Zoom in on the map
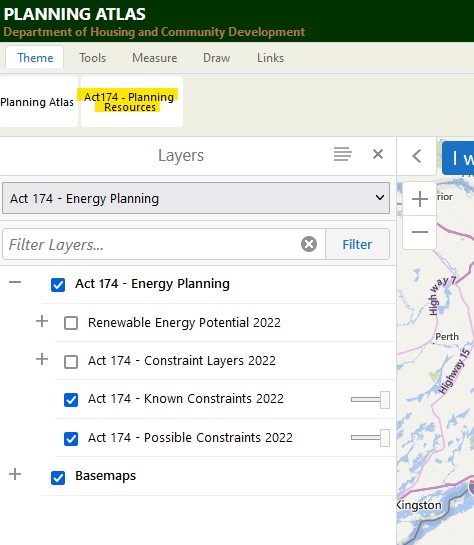Screen dimensions: 474x545 420,199
